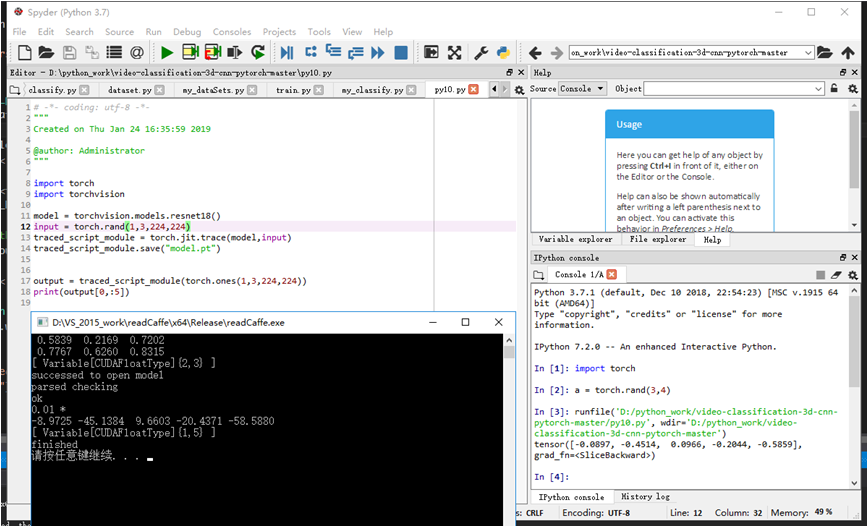Image resolution: width=868 pixels, height=527 pixels.
Task: Open the IPython console options gear
Action: click(x=852, y=274)
